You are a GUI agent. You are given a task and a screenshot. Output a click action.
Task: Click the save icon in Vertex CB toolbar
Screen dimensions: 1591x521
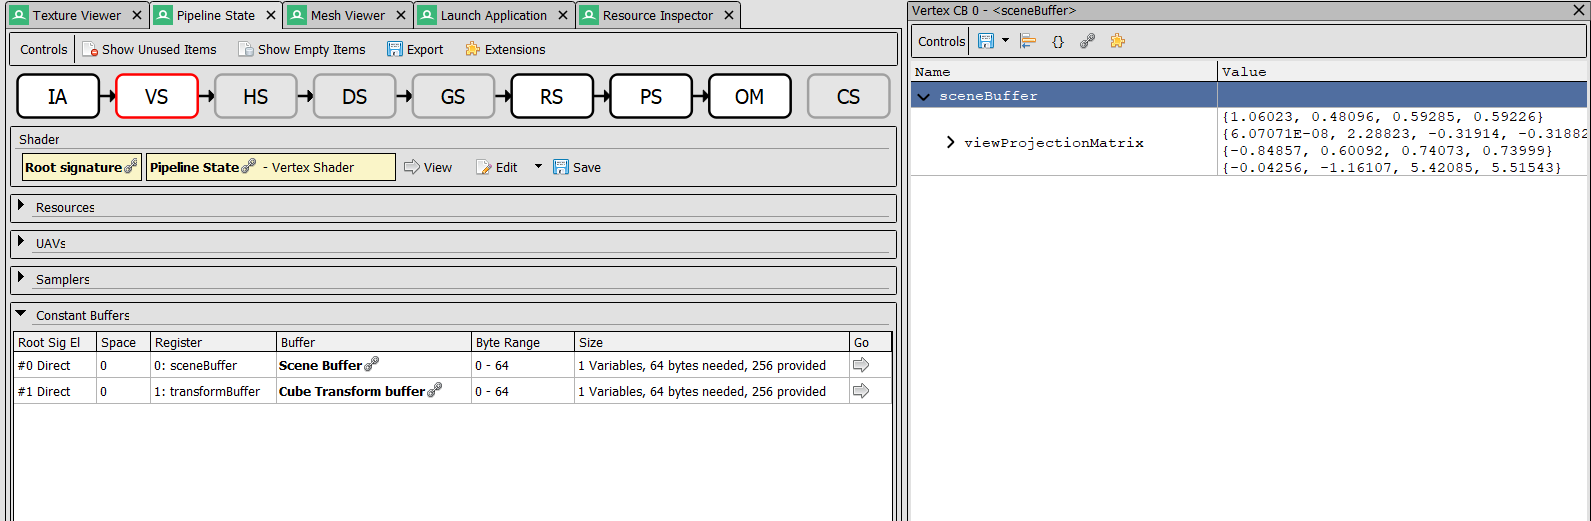[986, 41]
